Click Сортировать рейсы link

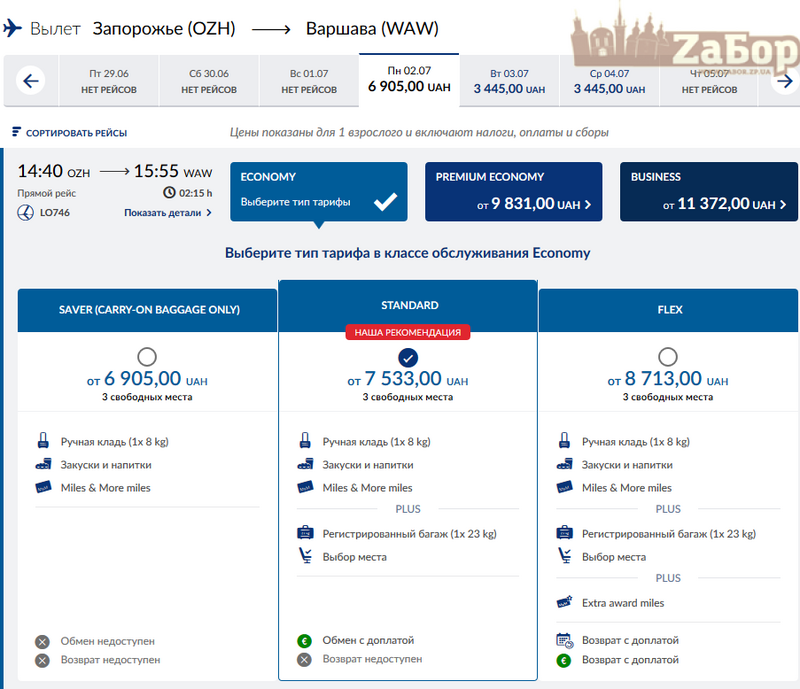pos(76,133)
